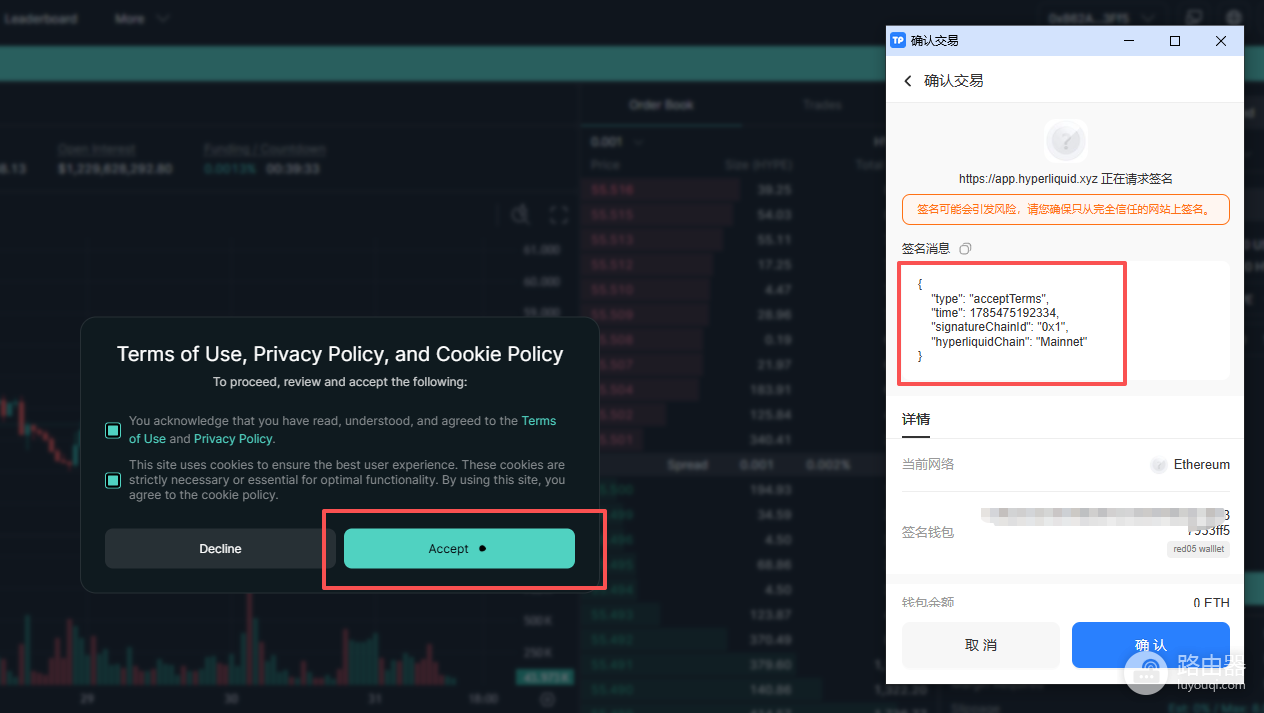This screenshot has width=1264, height=713.
Task: Click the unknown site icon with question mark
Action: [x=1066, y=141]
